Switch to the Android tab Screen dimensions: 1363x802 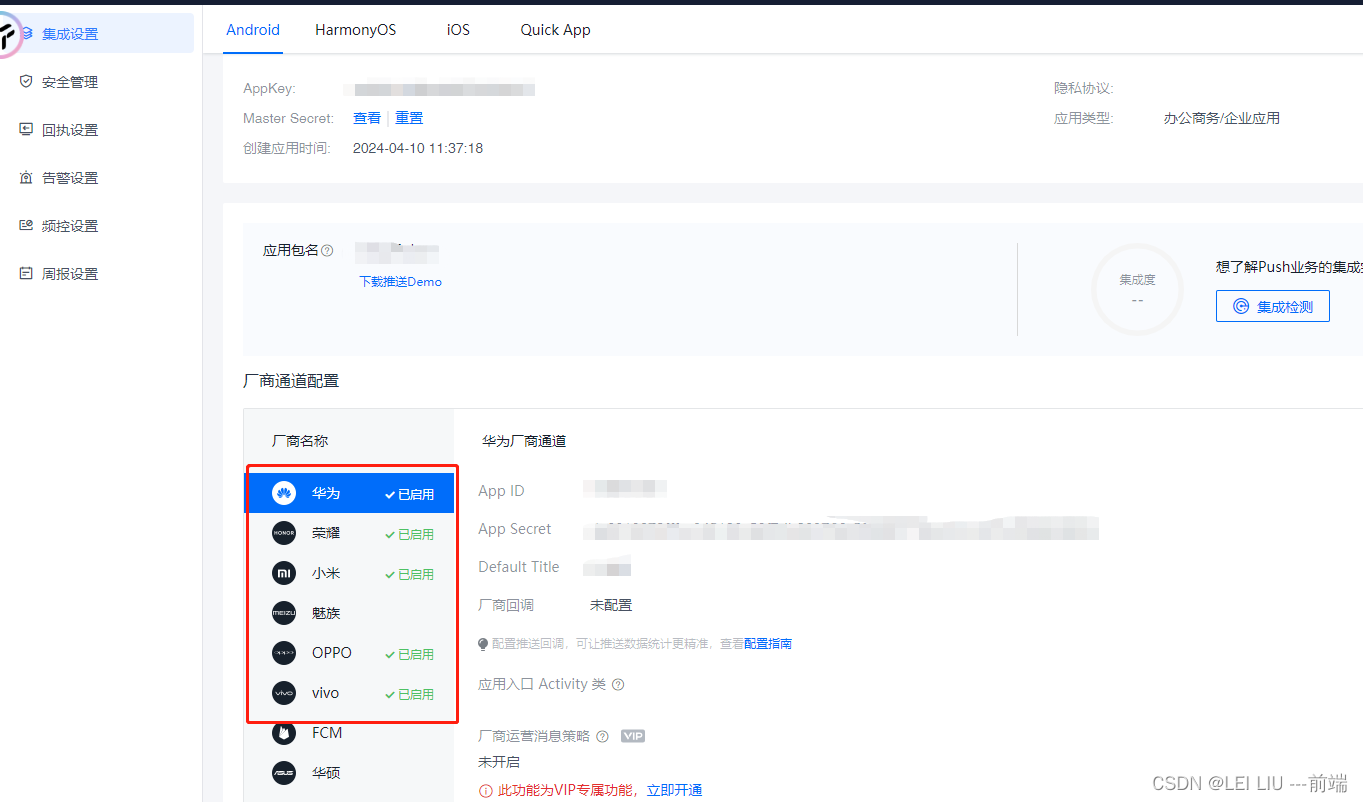click(x=253, y=30)
